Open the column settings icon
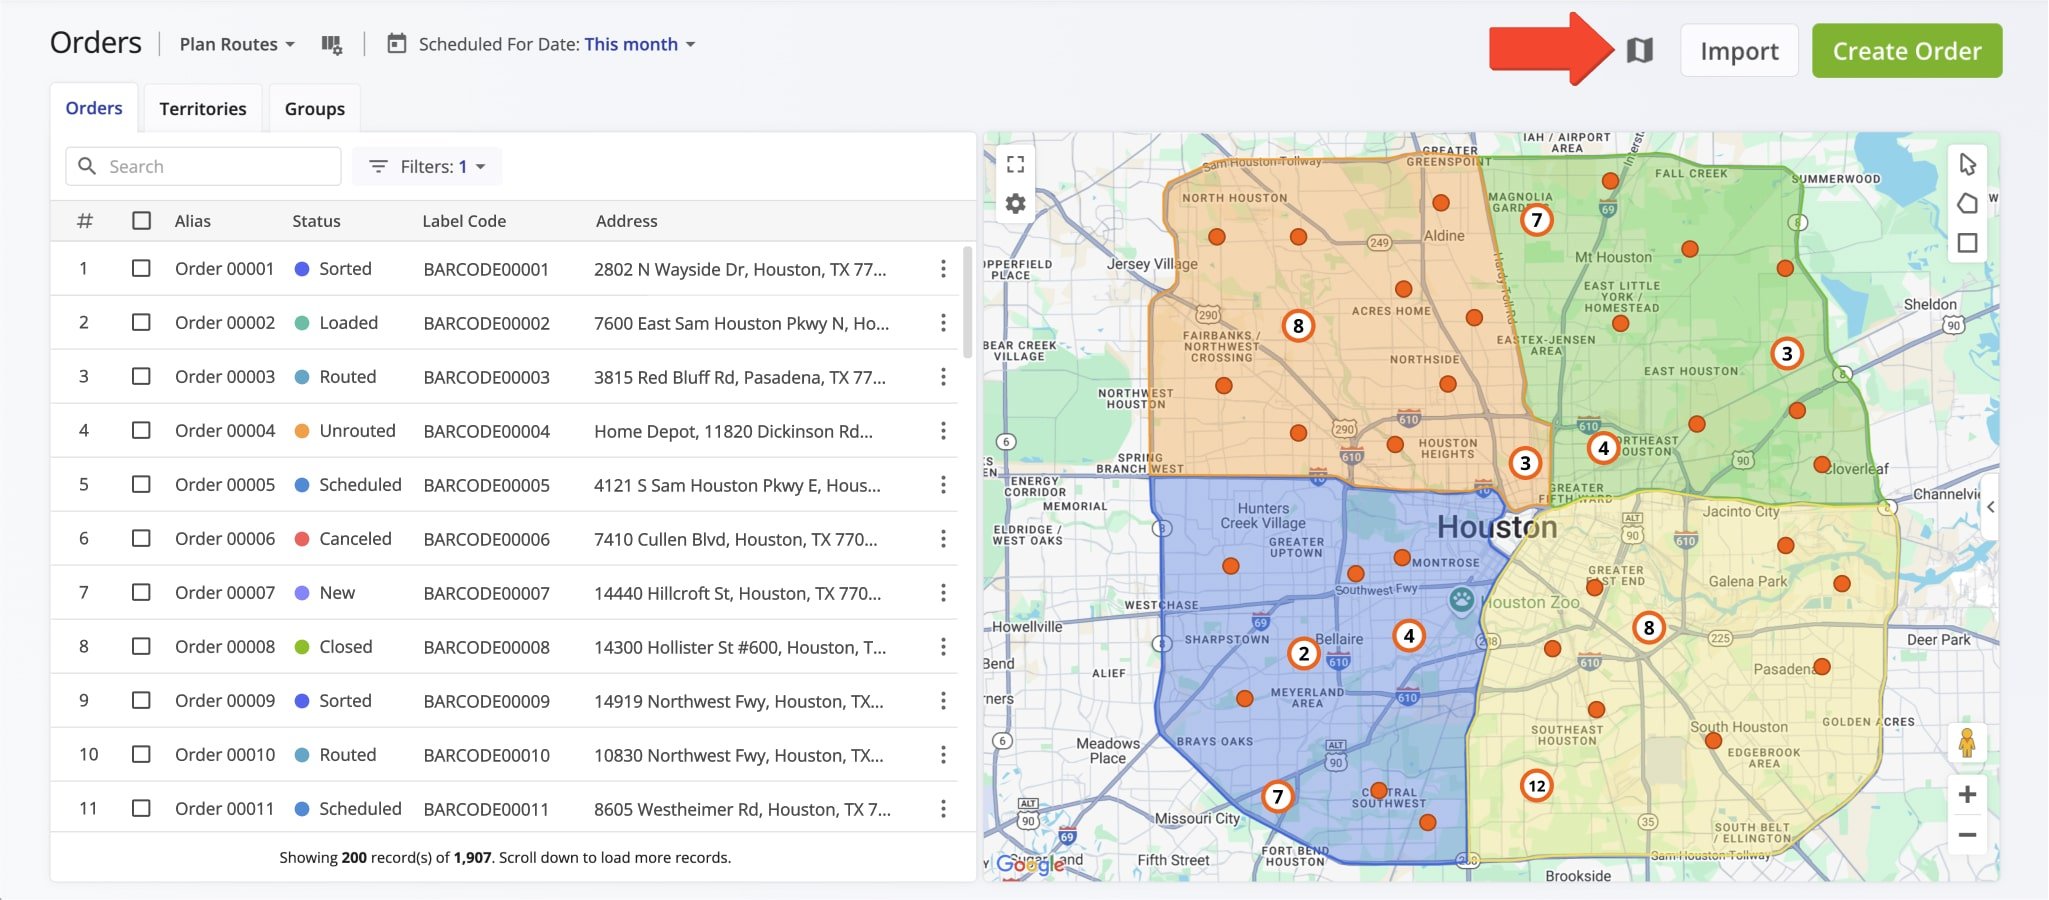Viewport: 2049px width, 900px height. tap(331, 44)
